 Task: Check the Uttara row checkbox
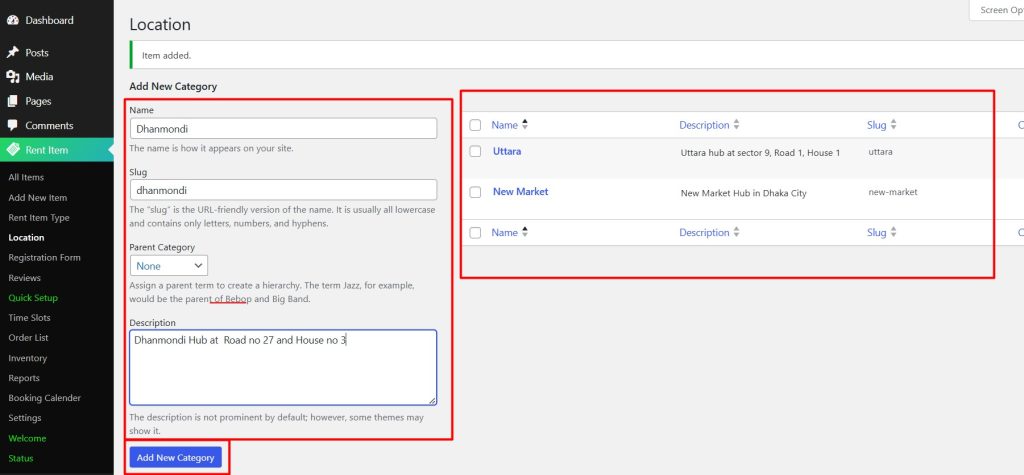[475, 152]
